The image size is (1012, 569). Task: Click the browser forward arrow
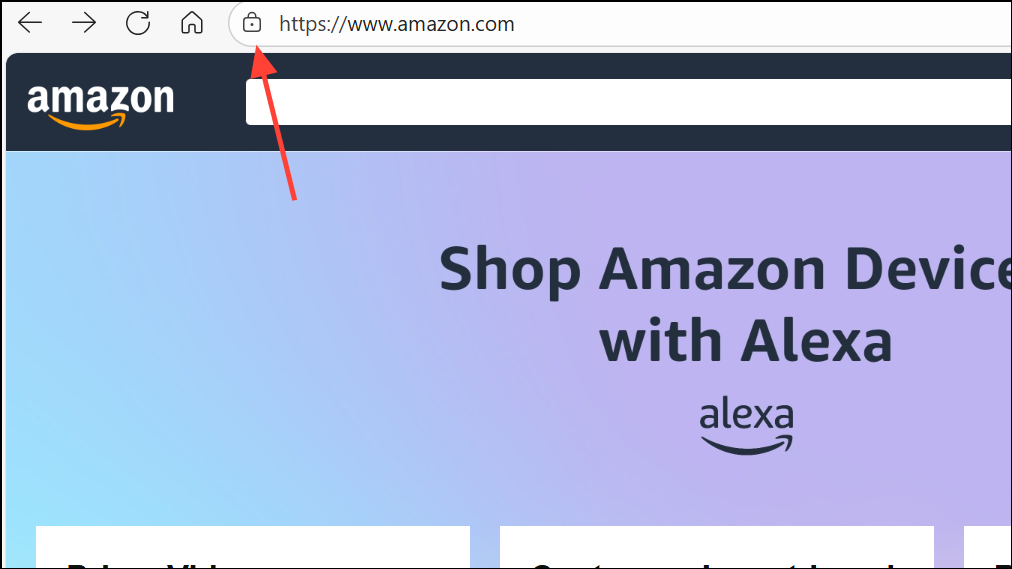tap(84, 23)
